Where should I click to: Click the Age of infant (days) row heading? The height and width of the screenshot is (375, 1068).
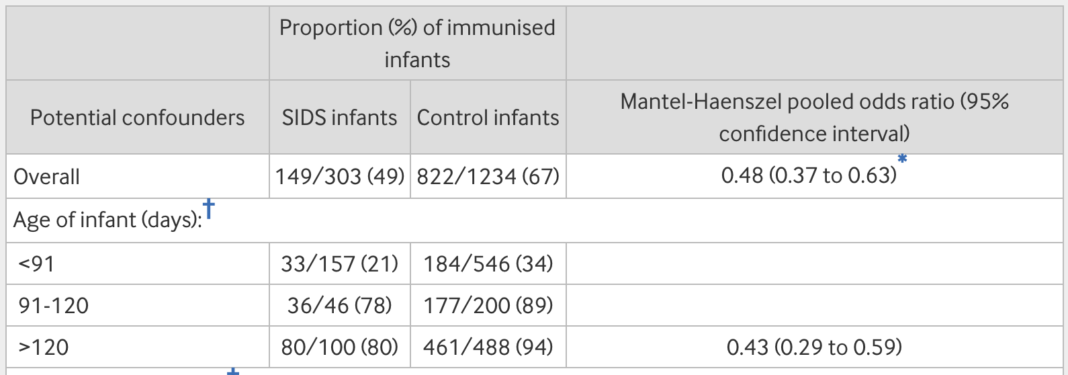[x=108, y=222]
